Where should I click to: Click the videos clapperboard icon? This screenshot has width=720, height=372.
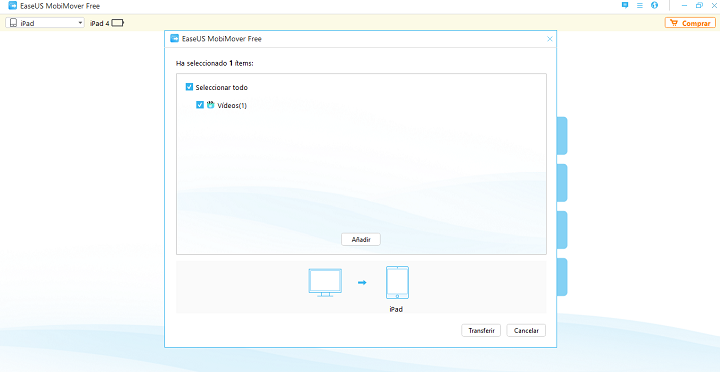(210, 105)
